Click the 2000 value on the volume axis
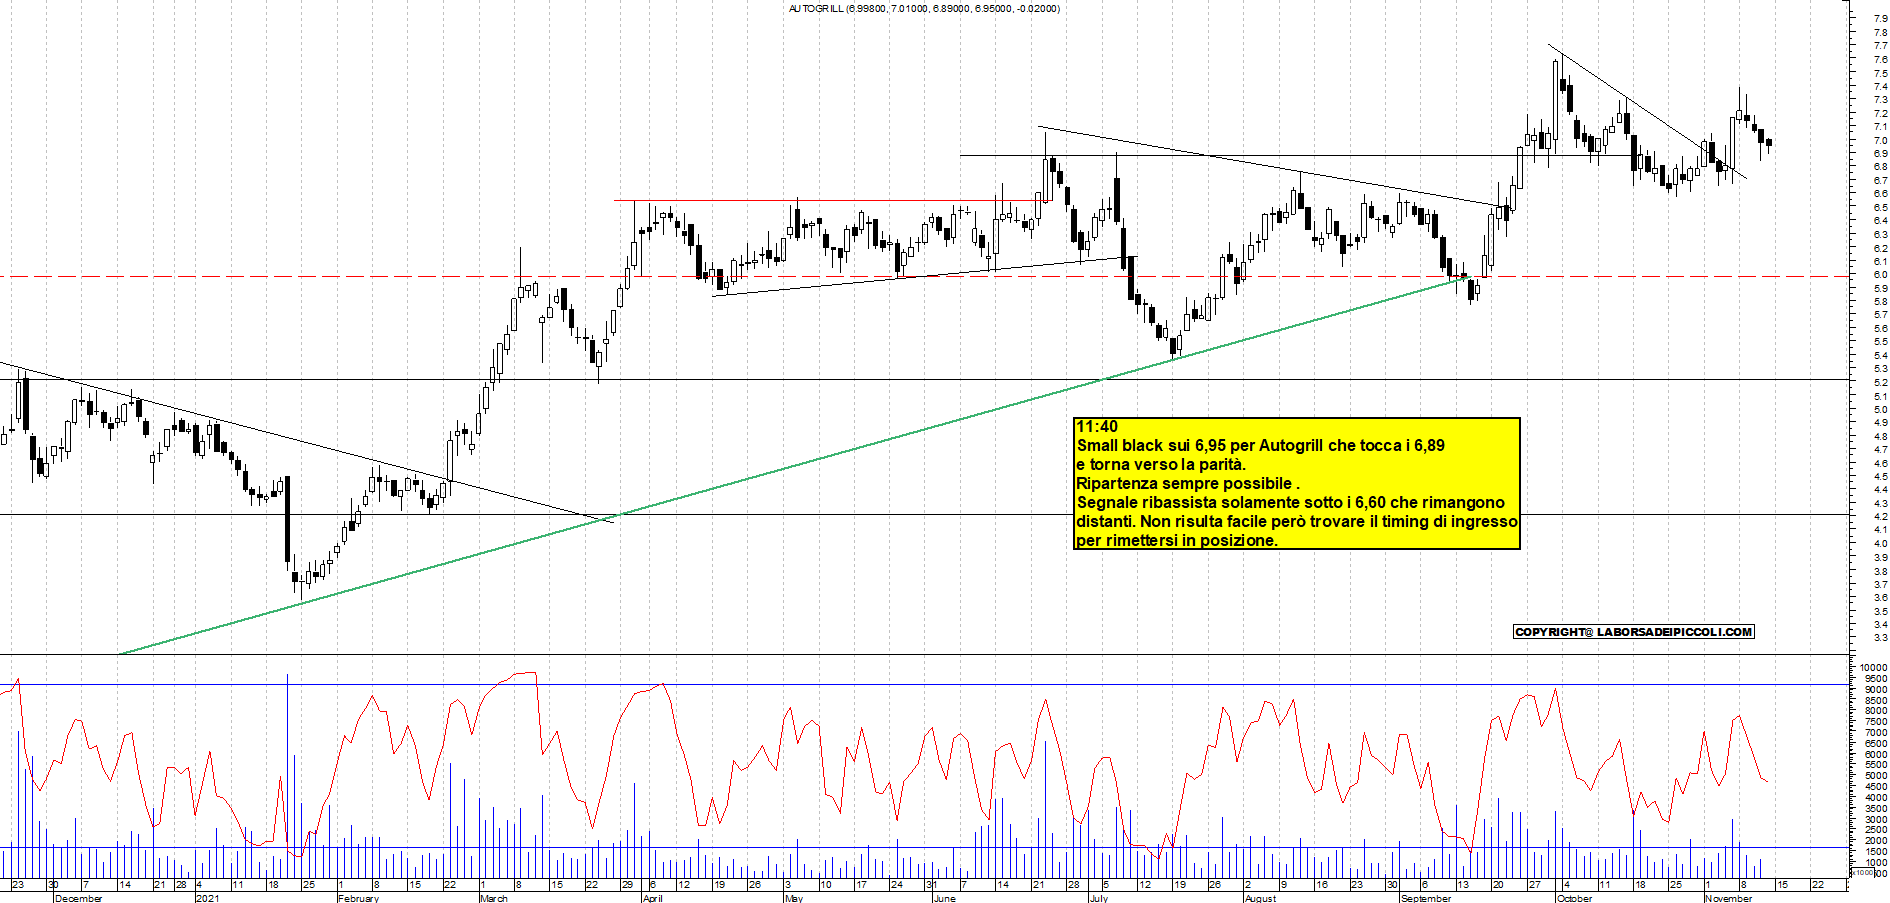The width and height of the screenshot is (1890, 903). coord(1876,841)
